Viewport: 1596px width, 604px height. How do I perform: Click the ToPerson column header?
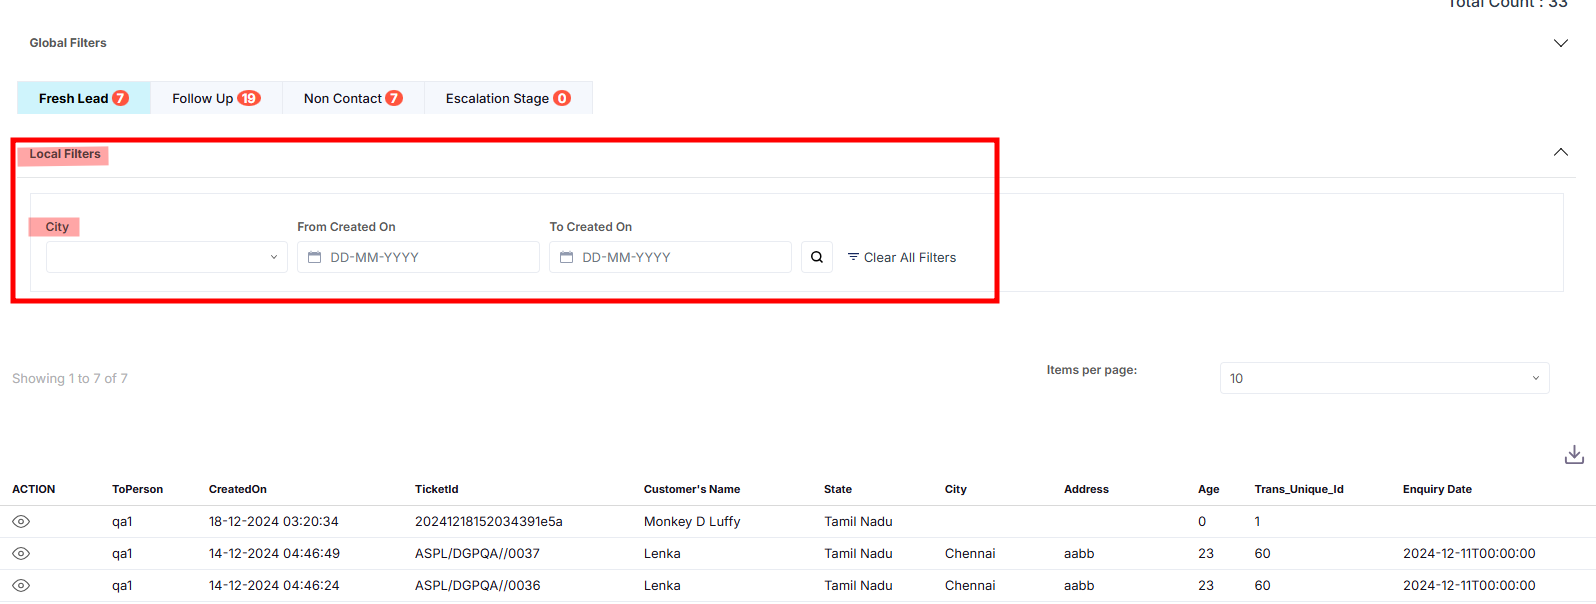[x=137, y=489]
